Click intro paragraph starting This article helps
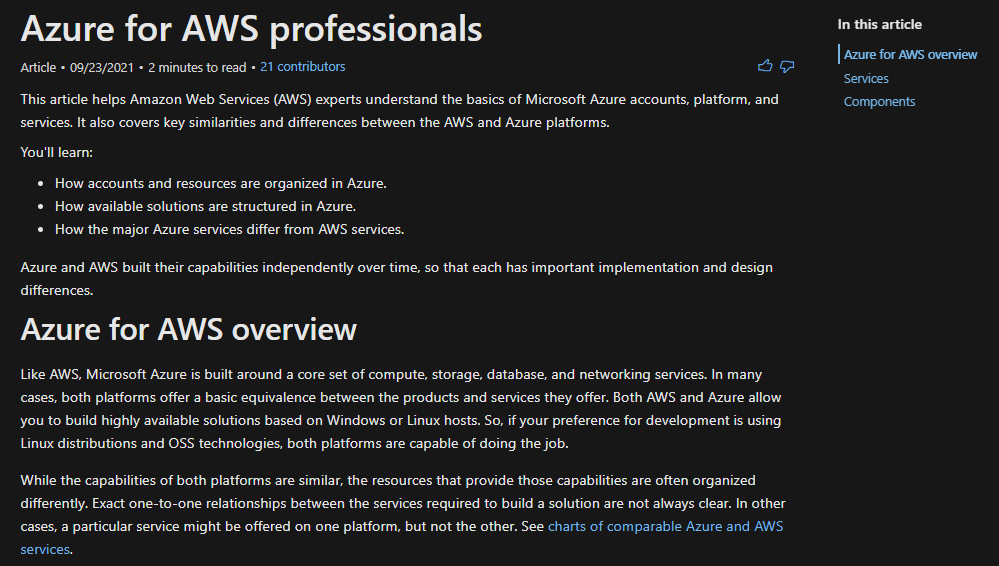999x566 pixels. (399, 110)
